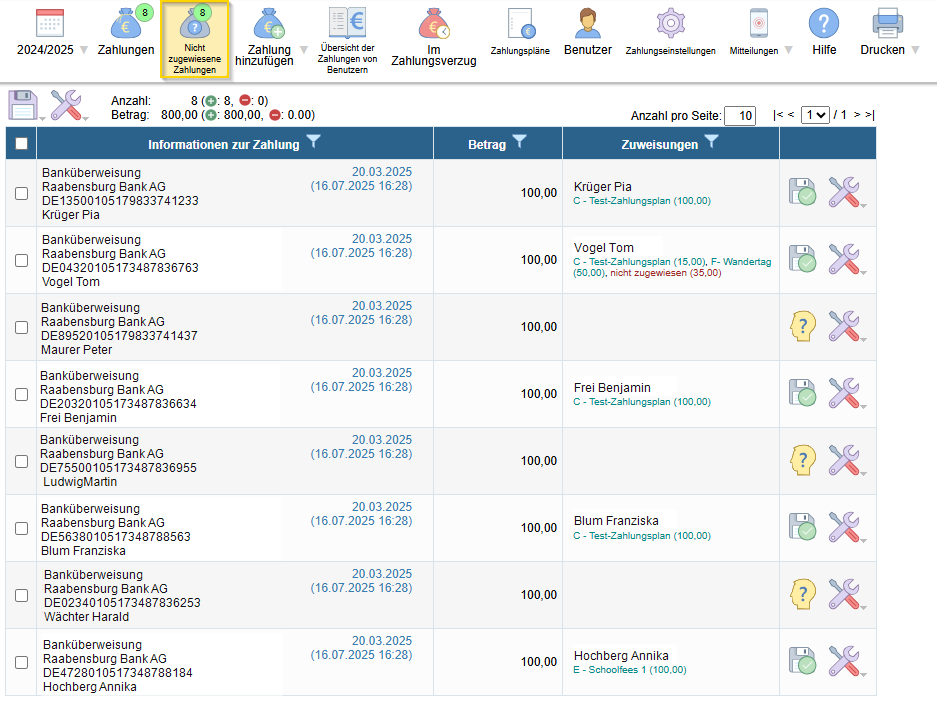
Task: Confirm assignment save icon for Vogel Tom
Action: pos(803,259)
